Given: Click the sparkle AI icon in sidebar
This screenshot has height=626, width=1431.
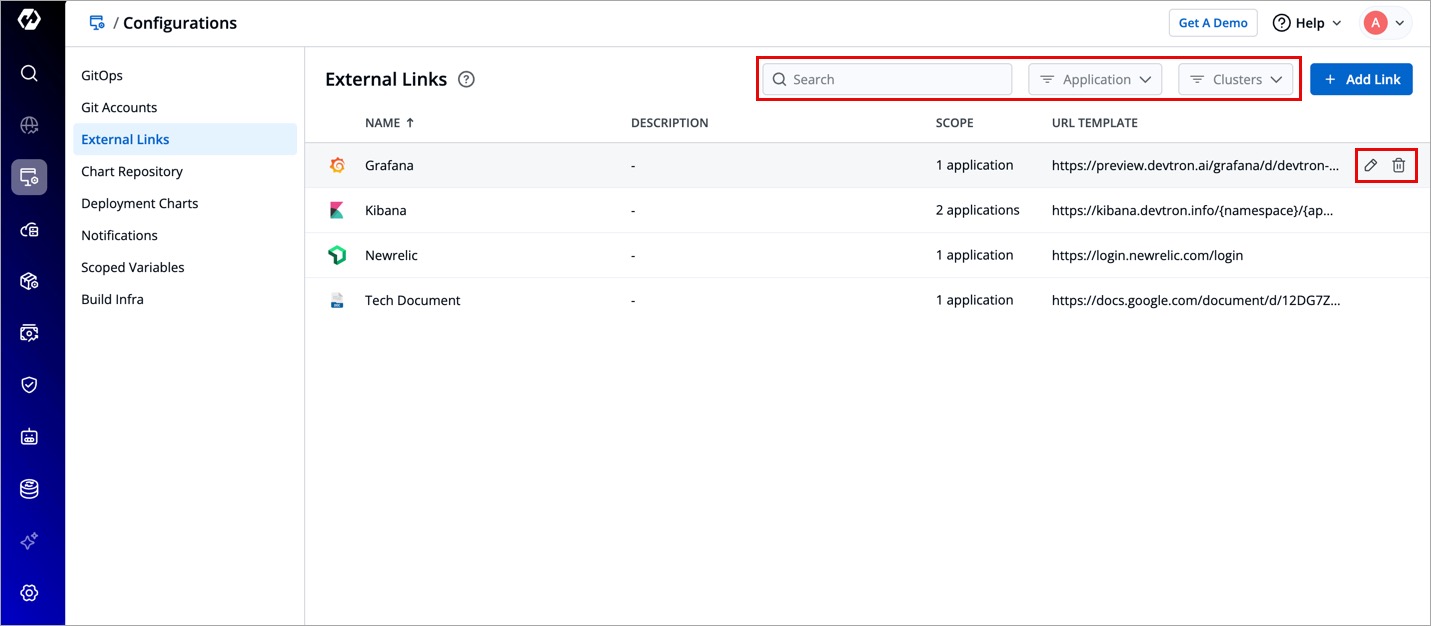Looking at the screenshot, I should 29,541.
